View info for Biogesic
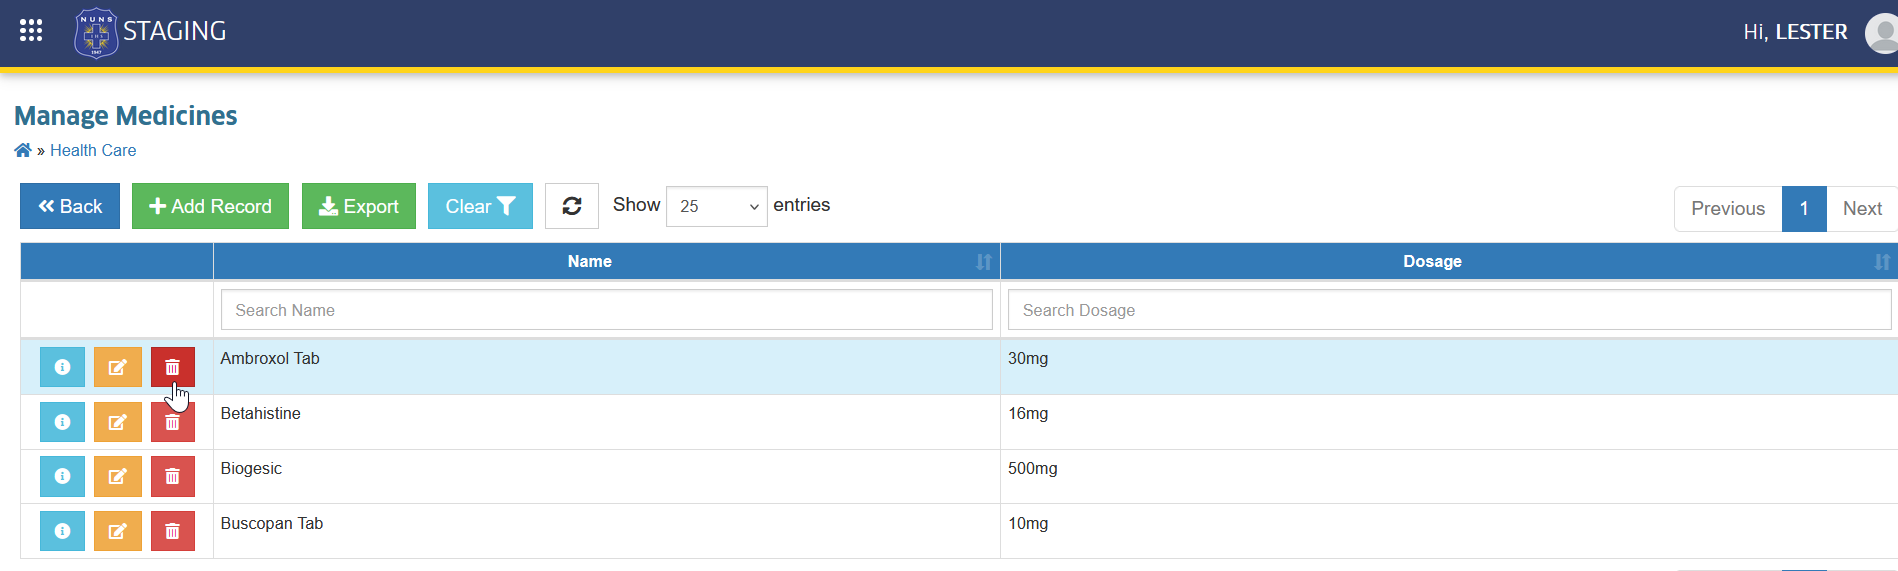 pyautogui.click(x=62, y=476)
